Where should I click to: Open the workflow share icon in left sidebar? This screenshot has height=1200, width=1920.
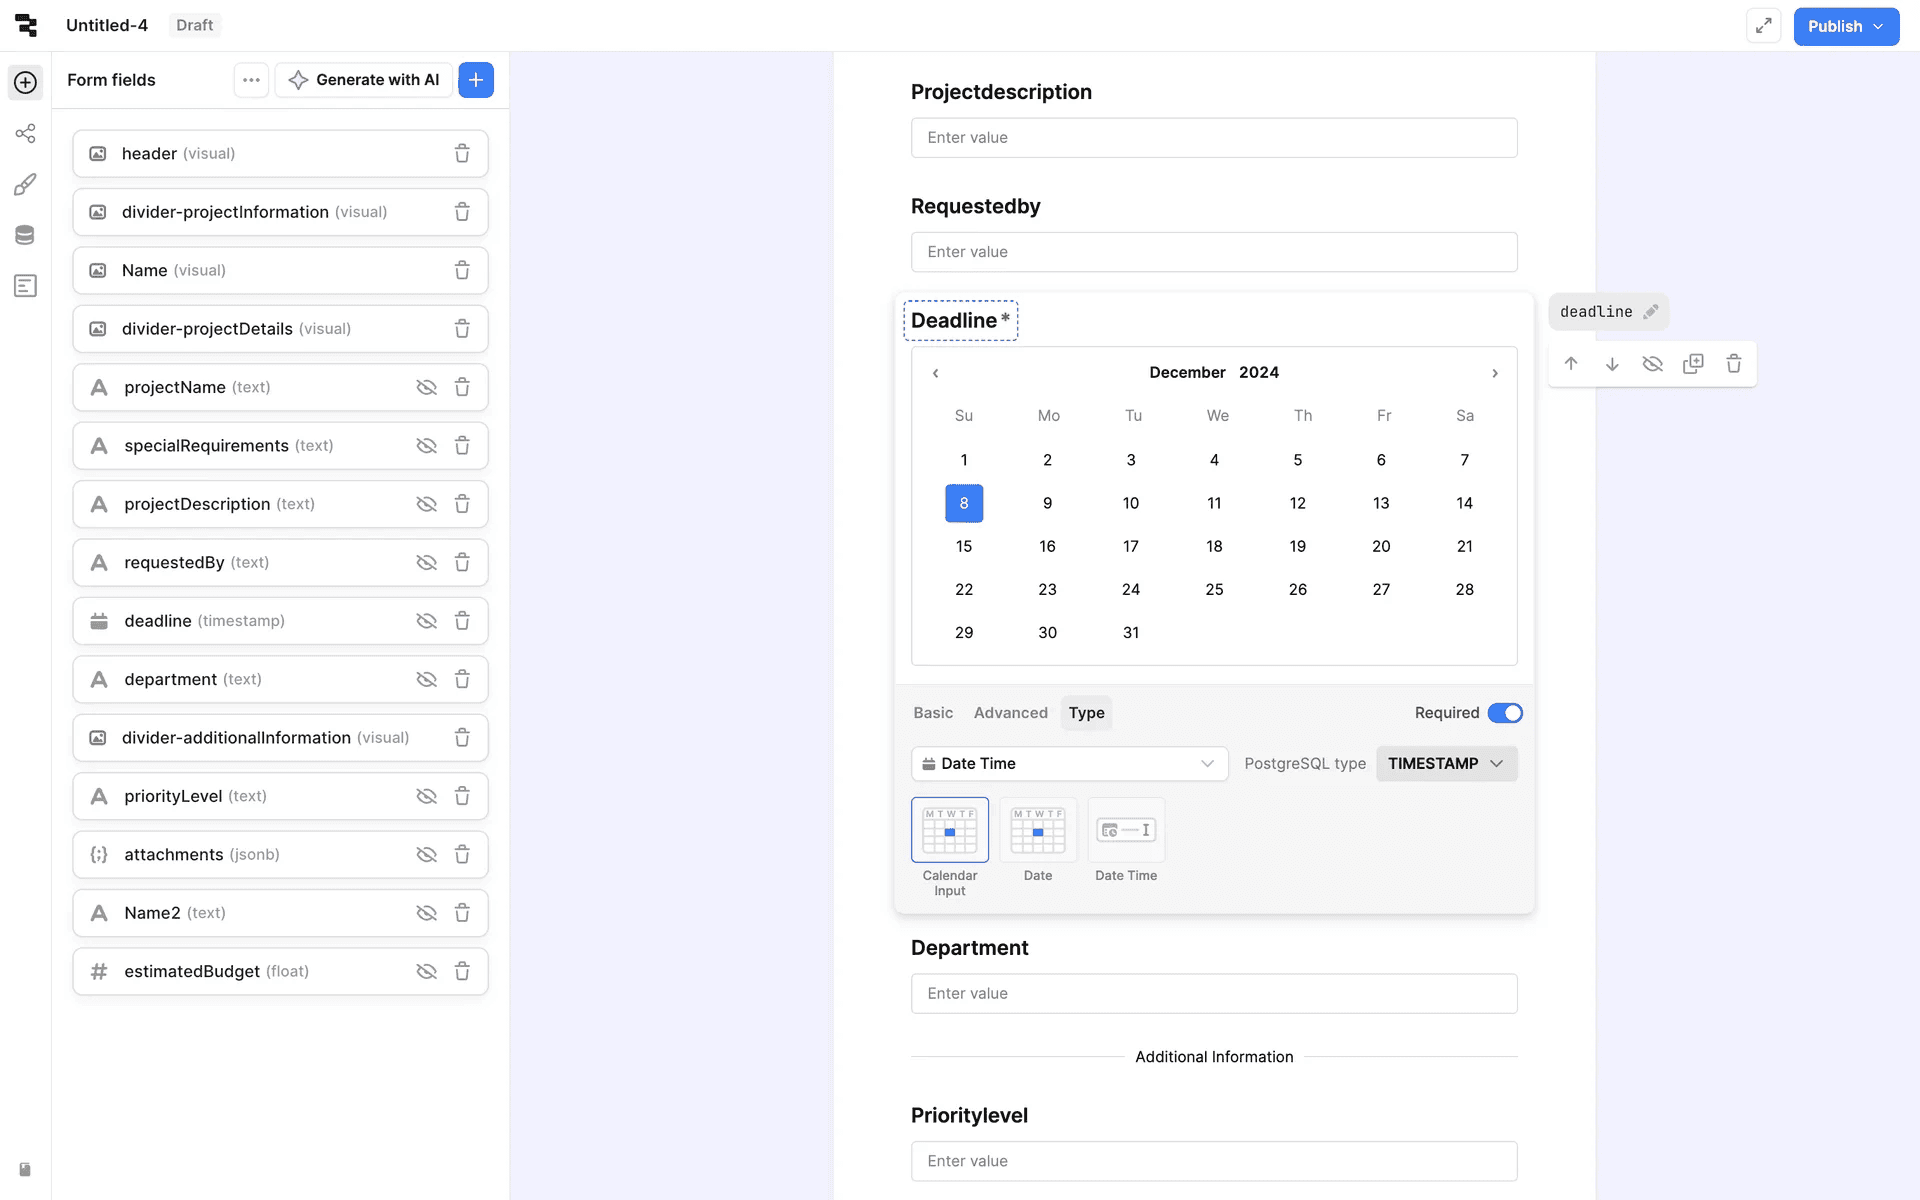click(25, 133)
